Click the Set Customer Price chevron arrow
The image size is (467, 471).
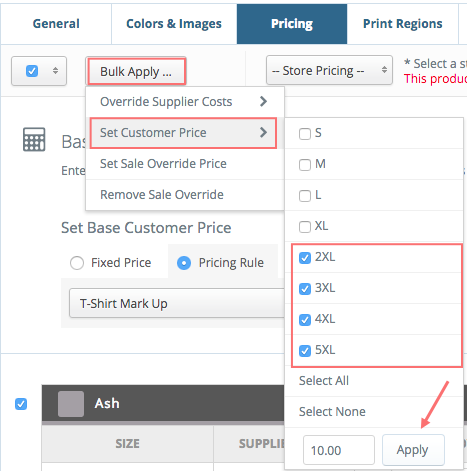(x=263, y=132)
